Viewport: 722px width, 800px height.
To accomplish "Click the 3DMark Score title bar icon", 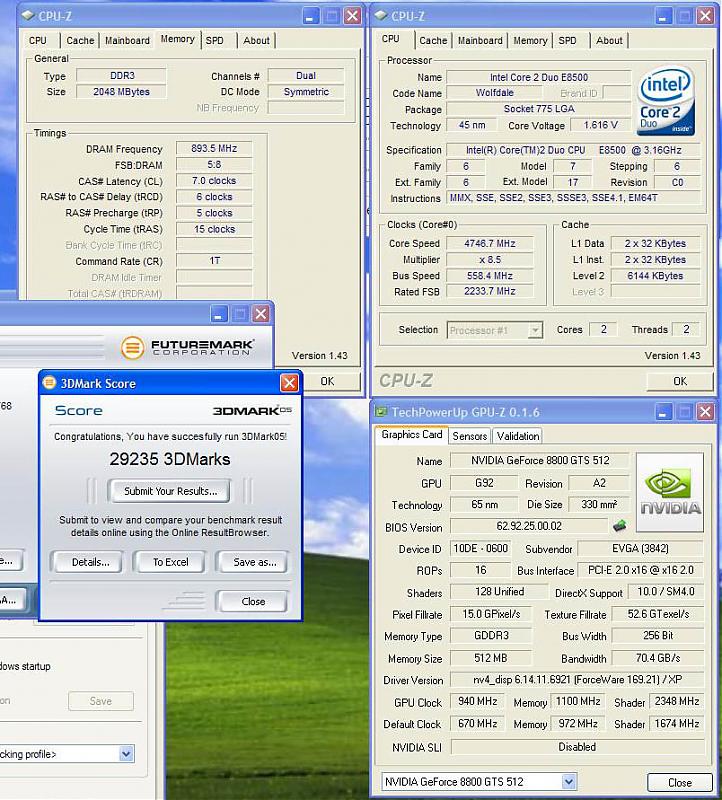I will click(x=49, y=383).
